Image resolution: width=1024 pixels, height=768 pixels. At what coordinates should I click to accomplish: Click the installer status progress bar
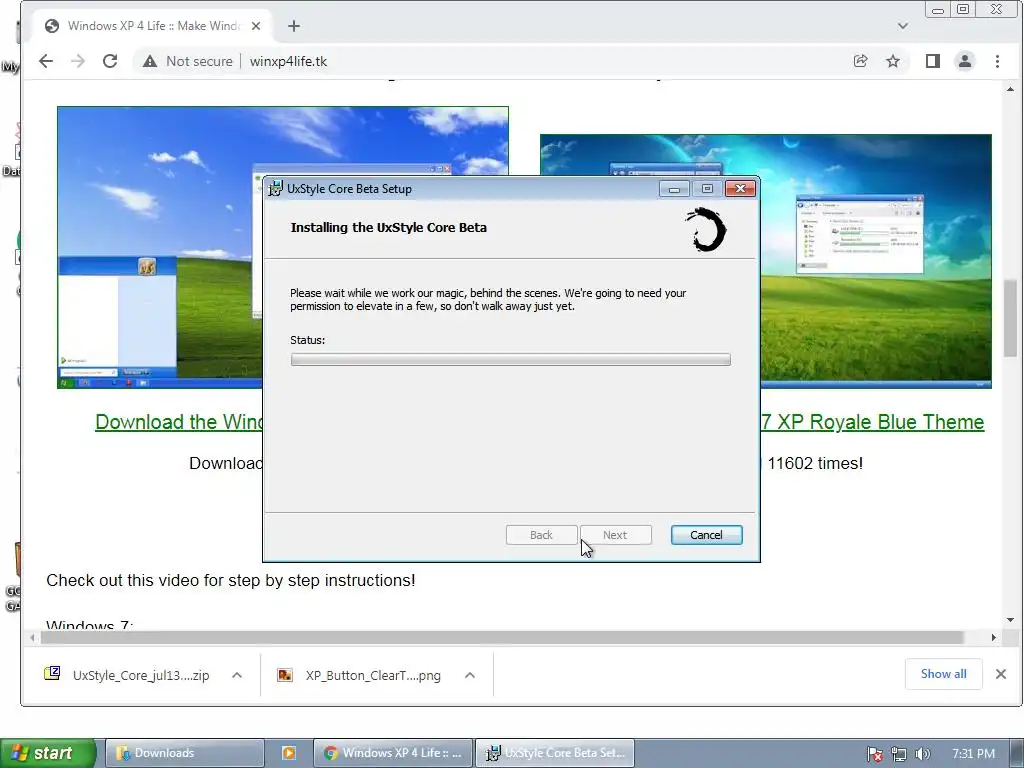[x=511, y=359]
